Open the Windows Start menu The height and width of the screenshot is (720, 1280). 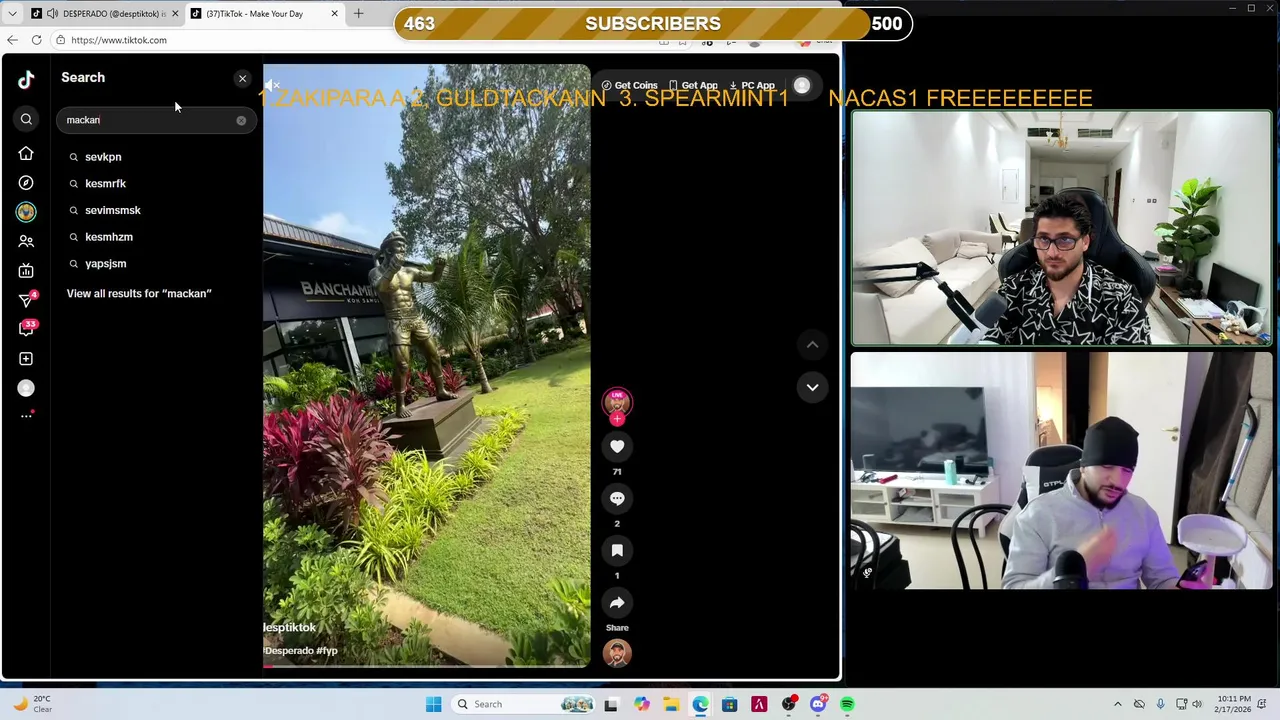[433, 704]
